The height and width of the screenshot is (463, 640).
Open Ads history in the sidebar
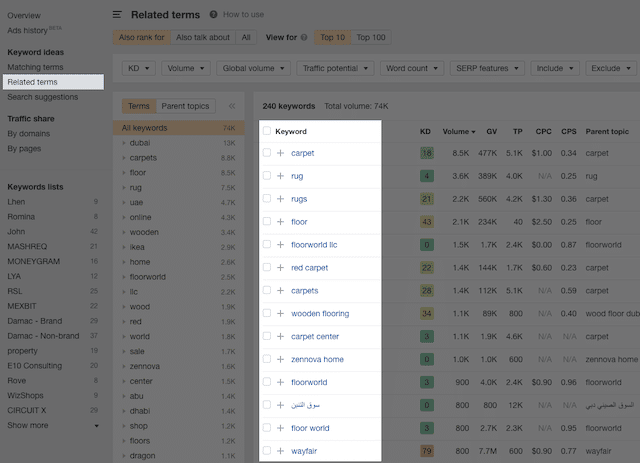tap(27, 30)
